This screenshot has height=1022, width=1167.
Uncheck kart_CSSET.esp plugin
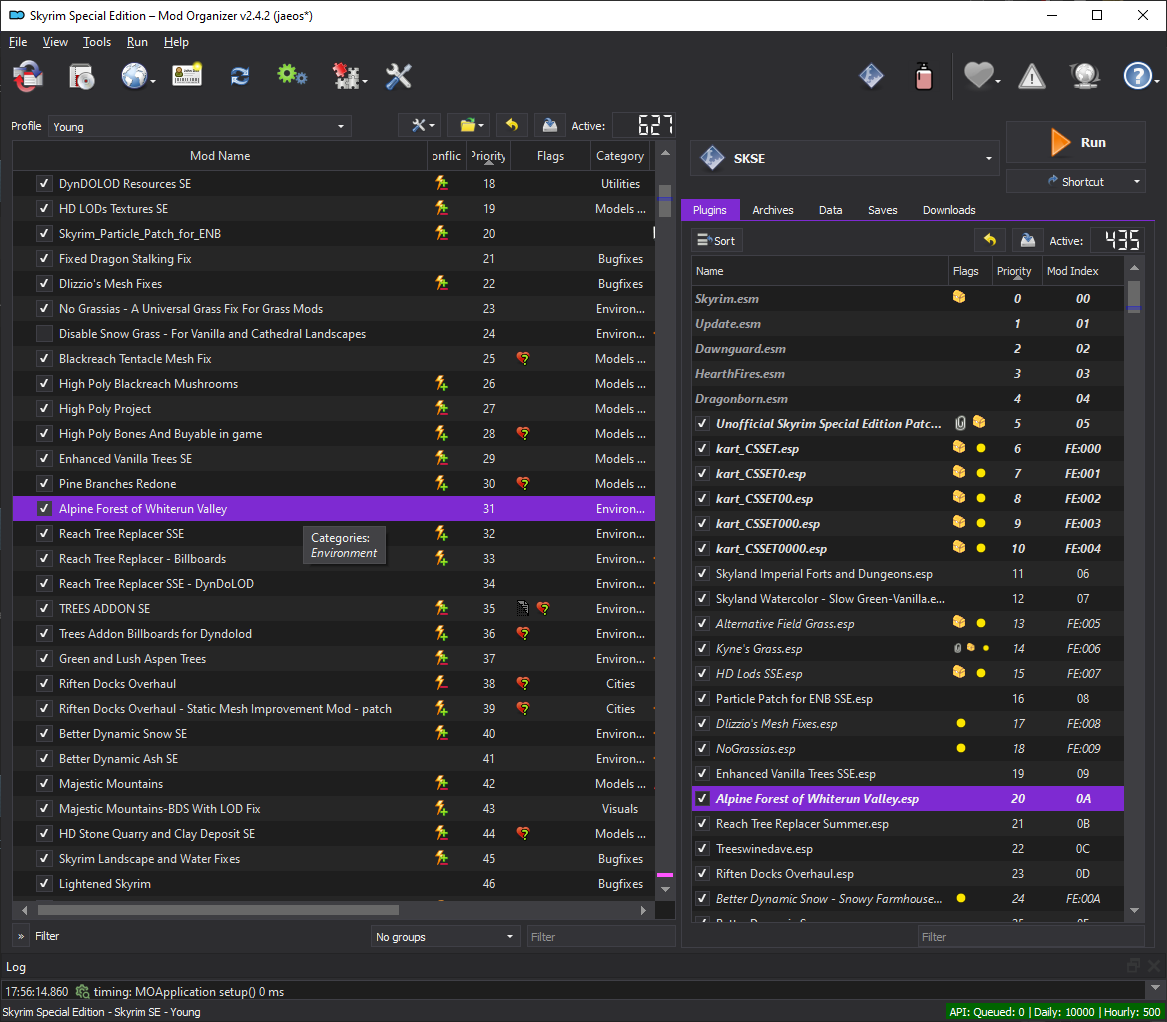702,448
